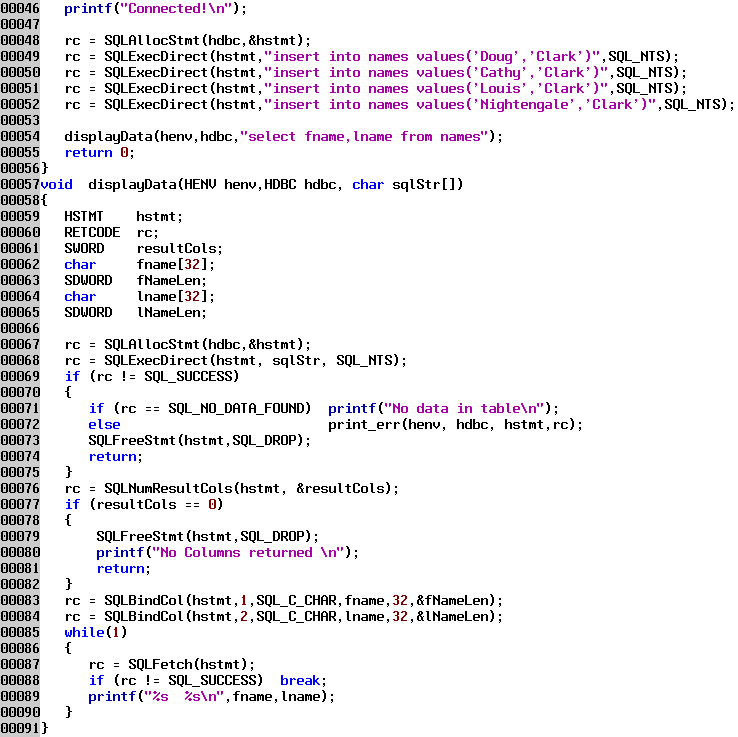Click the 'SDWORD fNameLen;' declaration
Viewport: 738px width, 737px height.
pos(135,280)
